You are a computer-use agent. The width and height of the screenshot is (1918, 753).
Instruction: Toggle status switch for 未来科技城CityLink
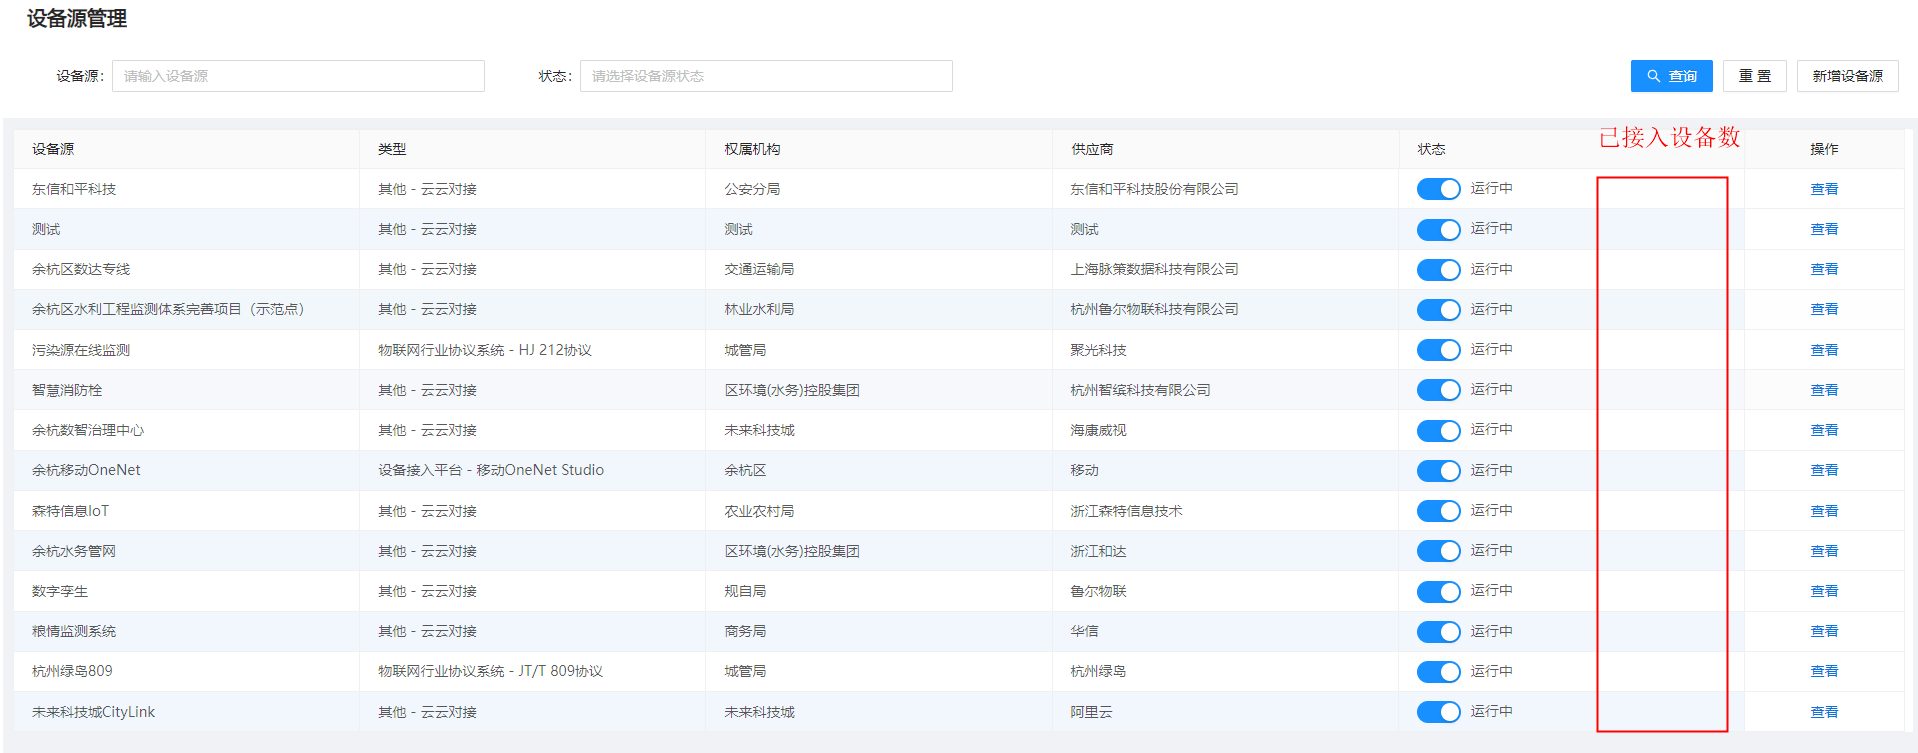point(1438,712)
